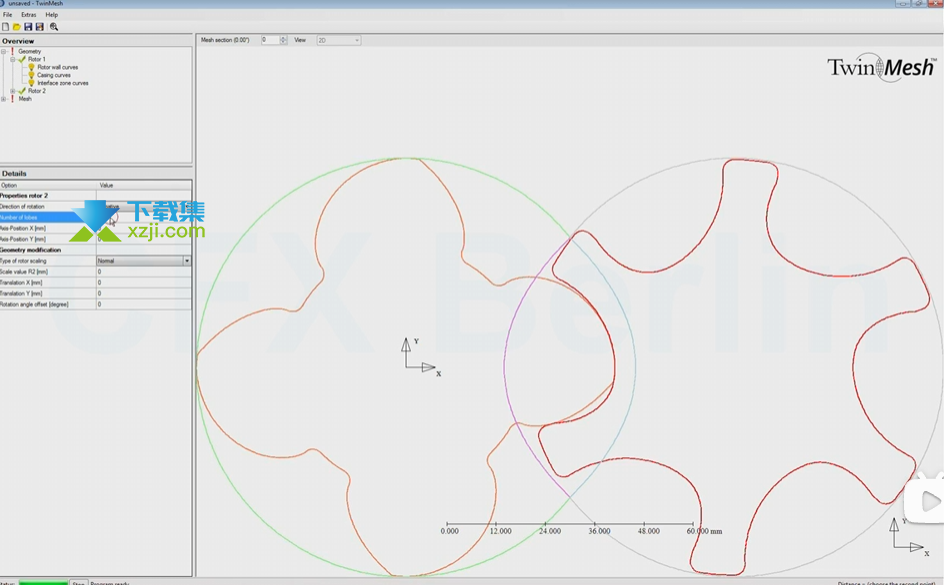Click the Translation Y value cell
This screenshot has height=585, width=944.
[x=144, y=293]
